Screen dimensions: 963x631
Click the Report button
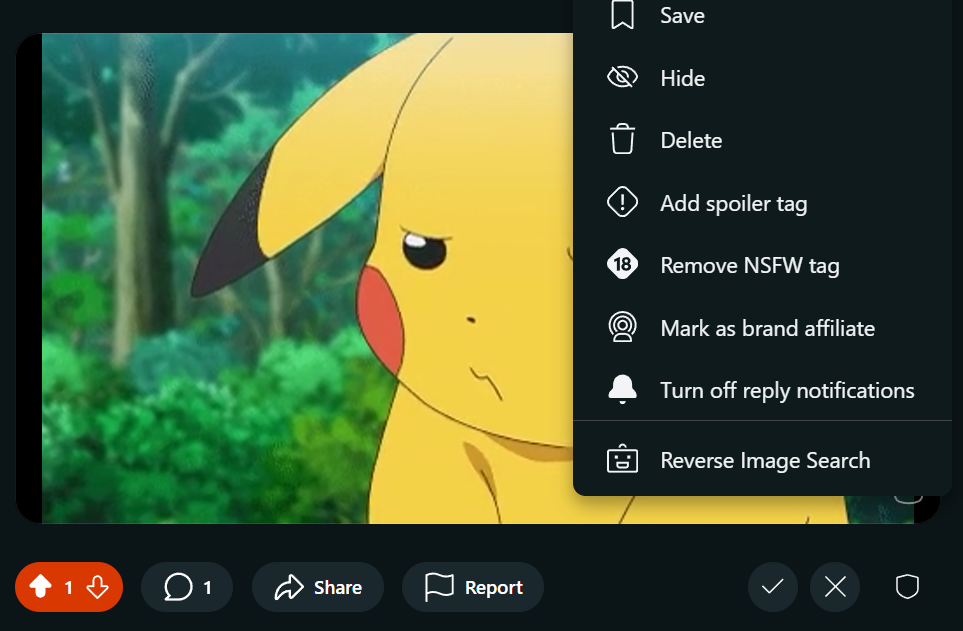pos(473,587)
